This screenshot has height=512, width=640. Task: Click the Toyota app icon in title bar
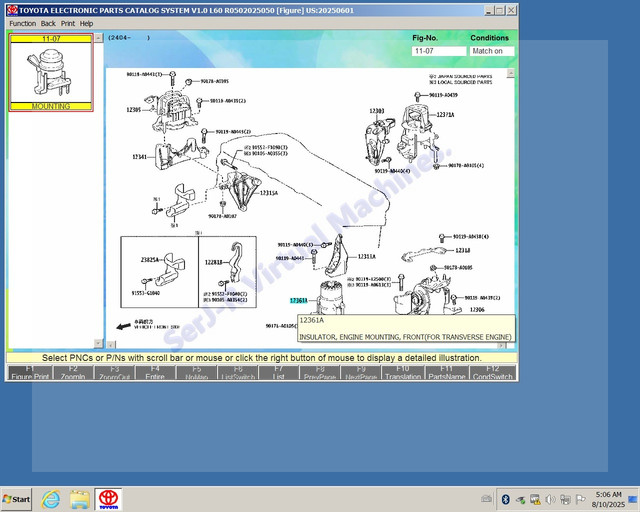(x=13, y=10)
